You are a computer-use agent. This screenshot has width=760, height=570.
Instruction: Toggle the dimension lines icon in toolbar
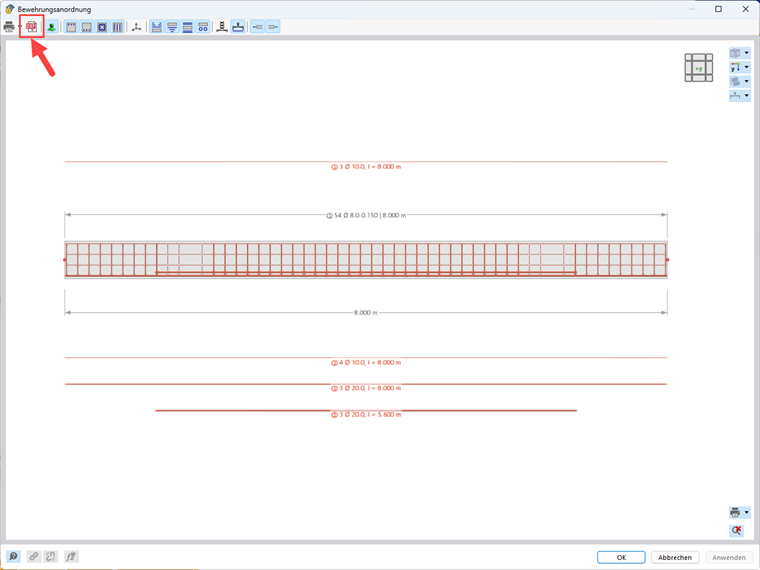(x=156, y=27)
